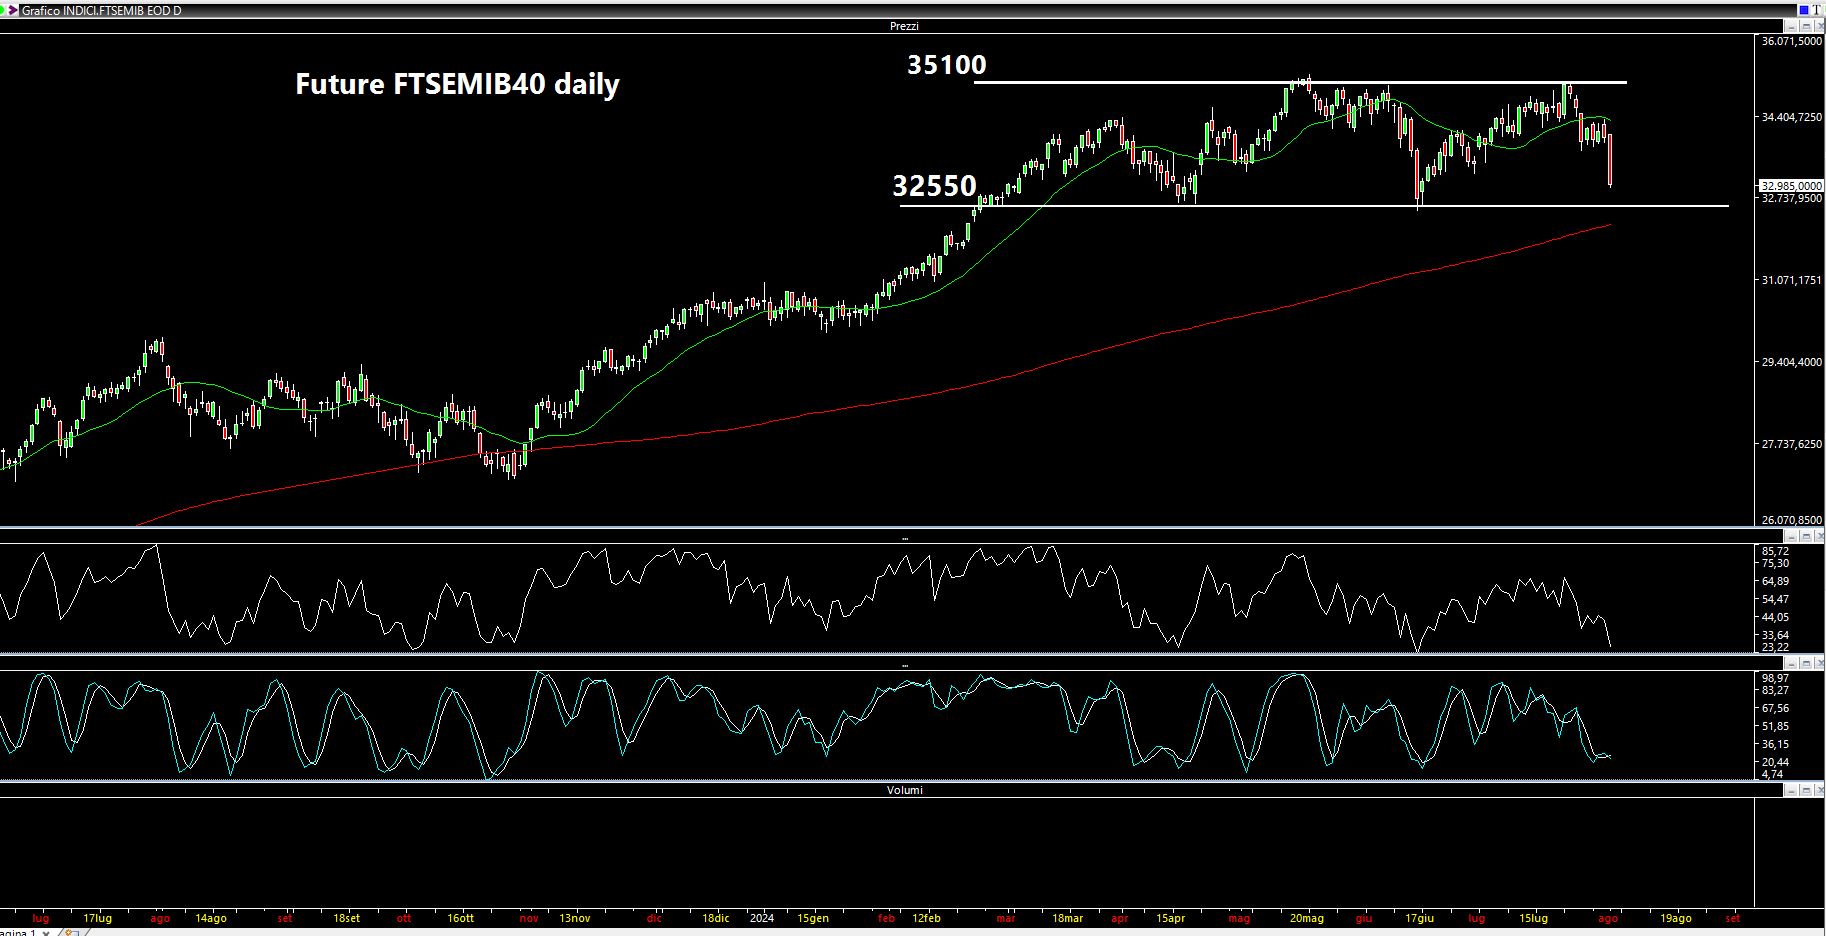The height and width of the screenshot is (936, 1826).
Task: Click the 'Future FTSEMIB40 daily' chart label
Action: (457, 84)
